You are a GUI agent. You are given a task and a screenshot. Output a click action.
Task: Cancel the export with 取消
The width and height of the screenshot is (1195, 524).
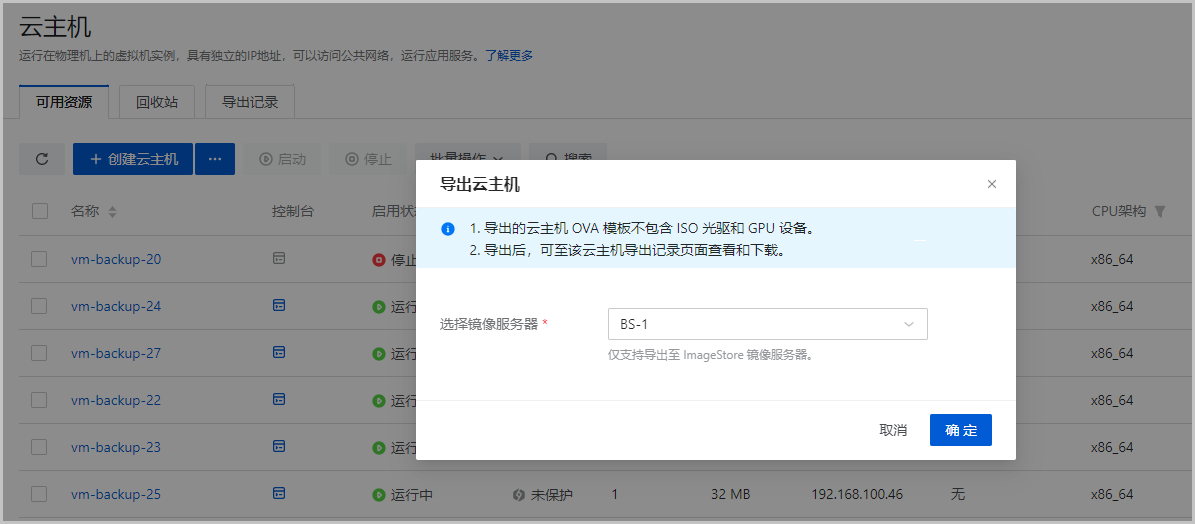[893, 430]
